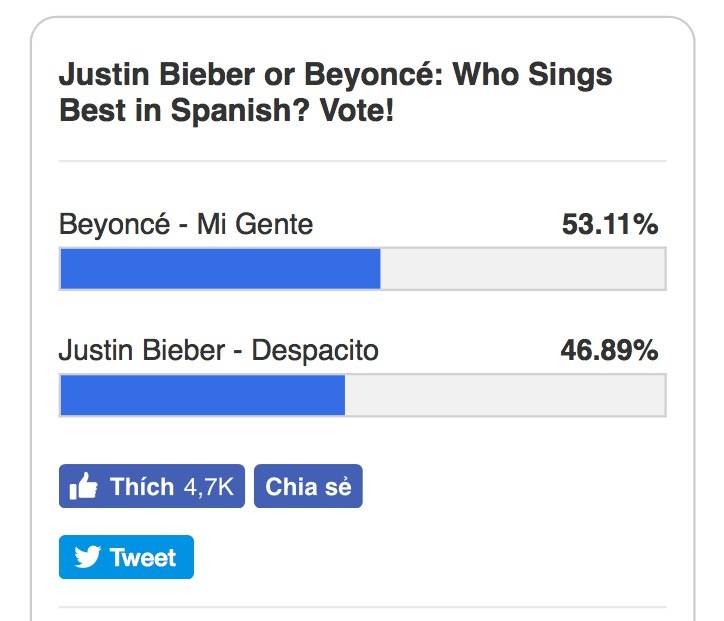Click the Tweet button text
The image size is (724, 621).
[x=143, y=557]
